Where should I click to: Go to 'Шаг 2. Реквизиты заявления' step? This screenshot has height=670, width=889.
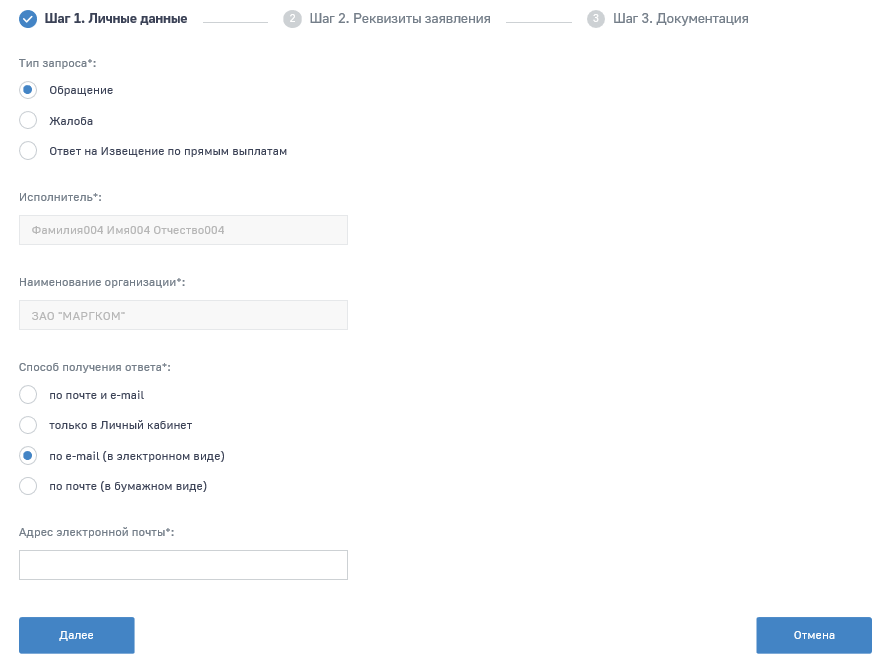(x=400, y=18)
